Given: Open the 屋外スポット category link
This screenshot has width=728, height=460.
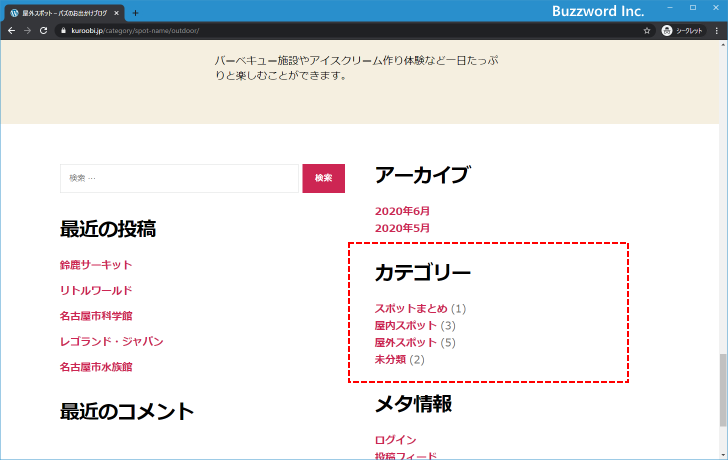Looking at the screenshot, I should pos(406,343).
